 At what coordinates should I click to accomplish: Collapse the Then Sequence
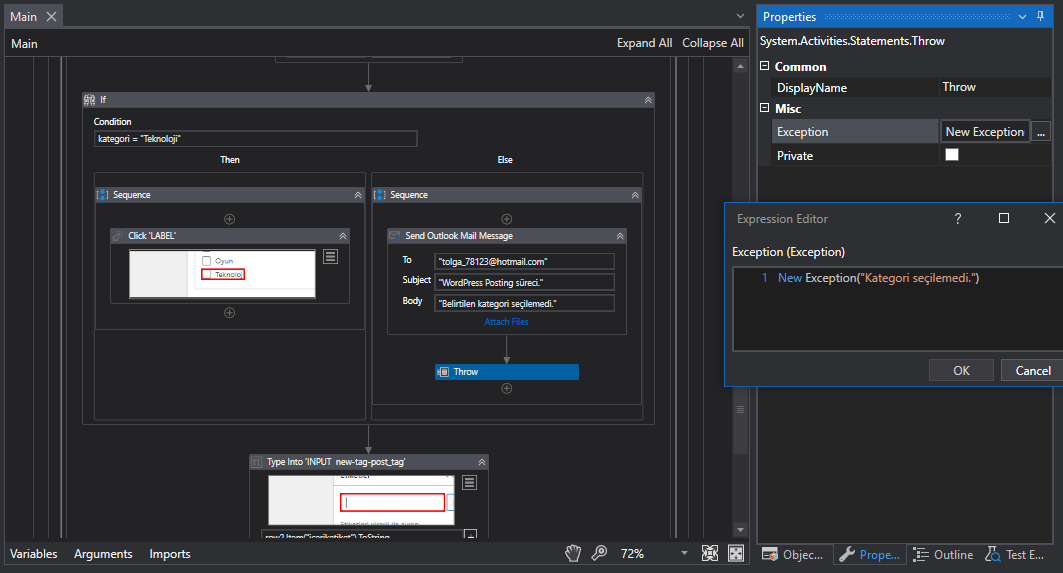coord(358,195)
